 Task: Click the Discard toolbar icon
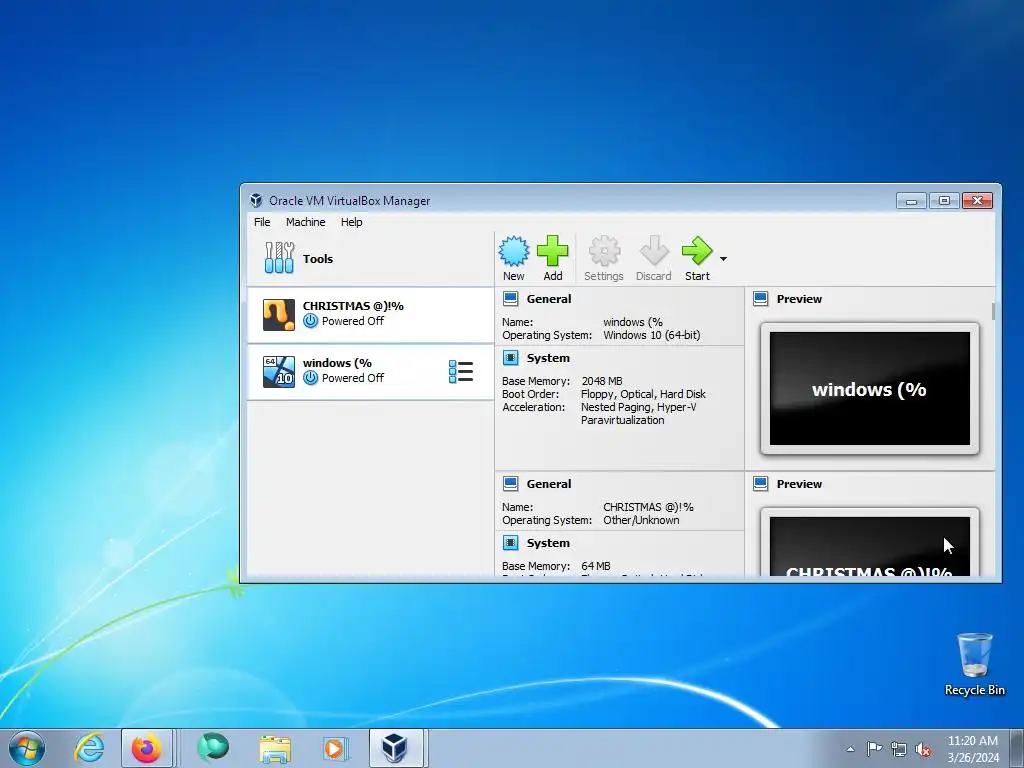coord(654,251)
